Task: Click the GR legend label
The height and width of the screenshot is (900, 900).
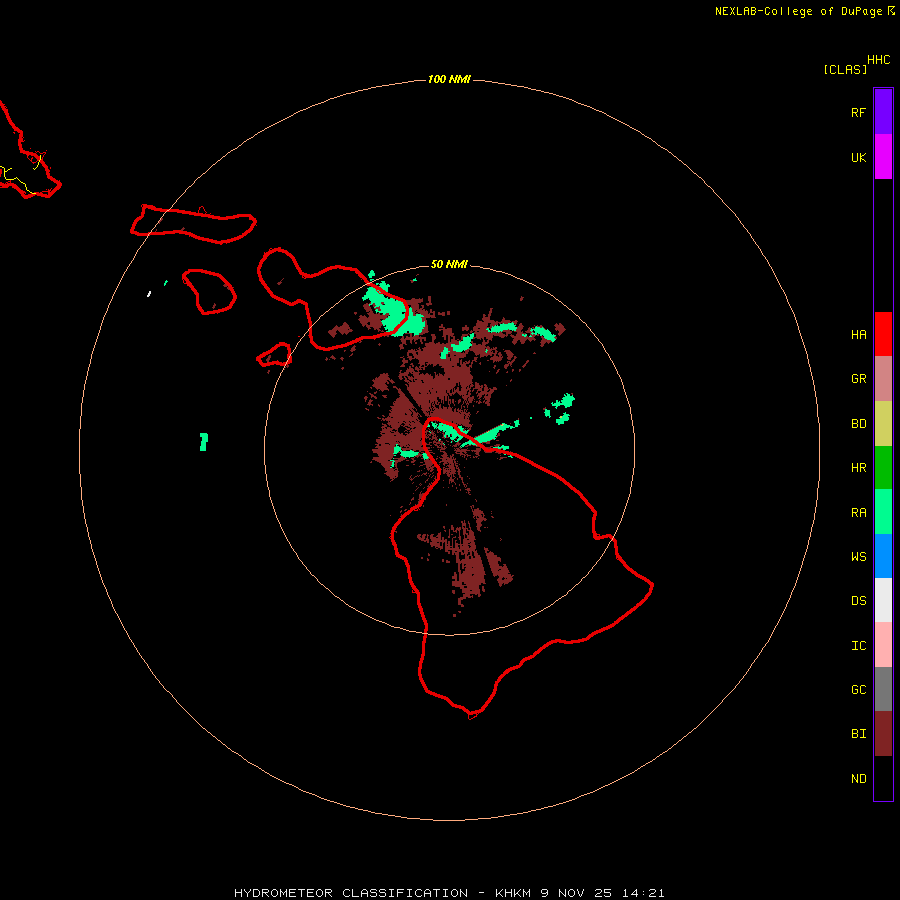Action: (858, 379)
